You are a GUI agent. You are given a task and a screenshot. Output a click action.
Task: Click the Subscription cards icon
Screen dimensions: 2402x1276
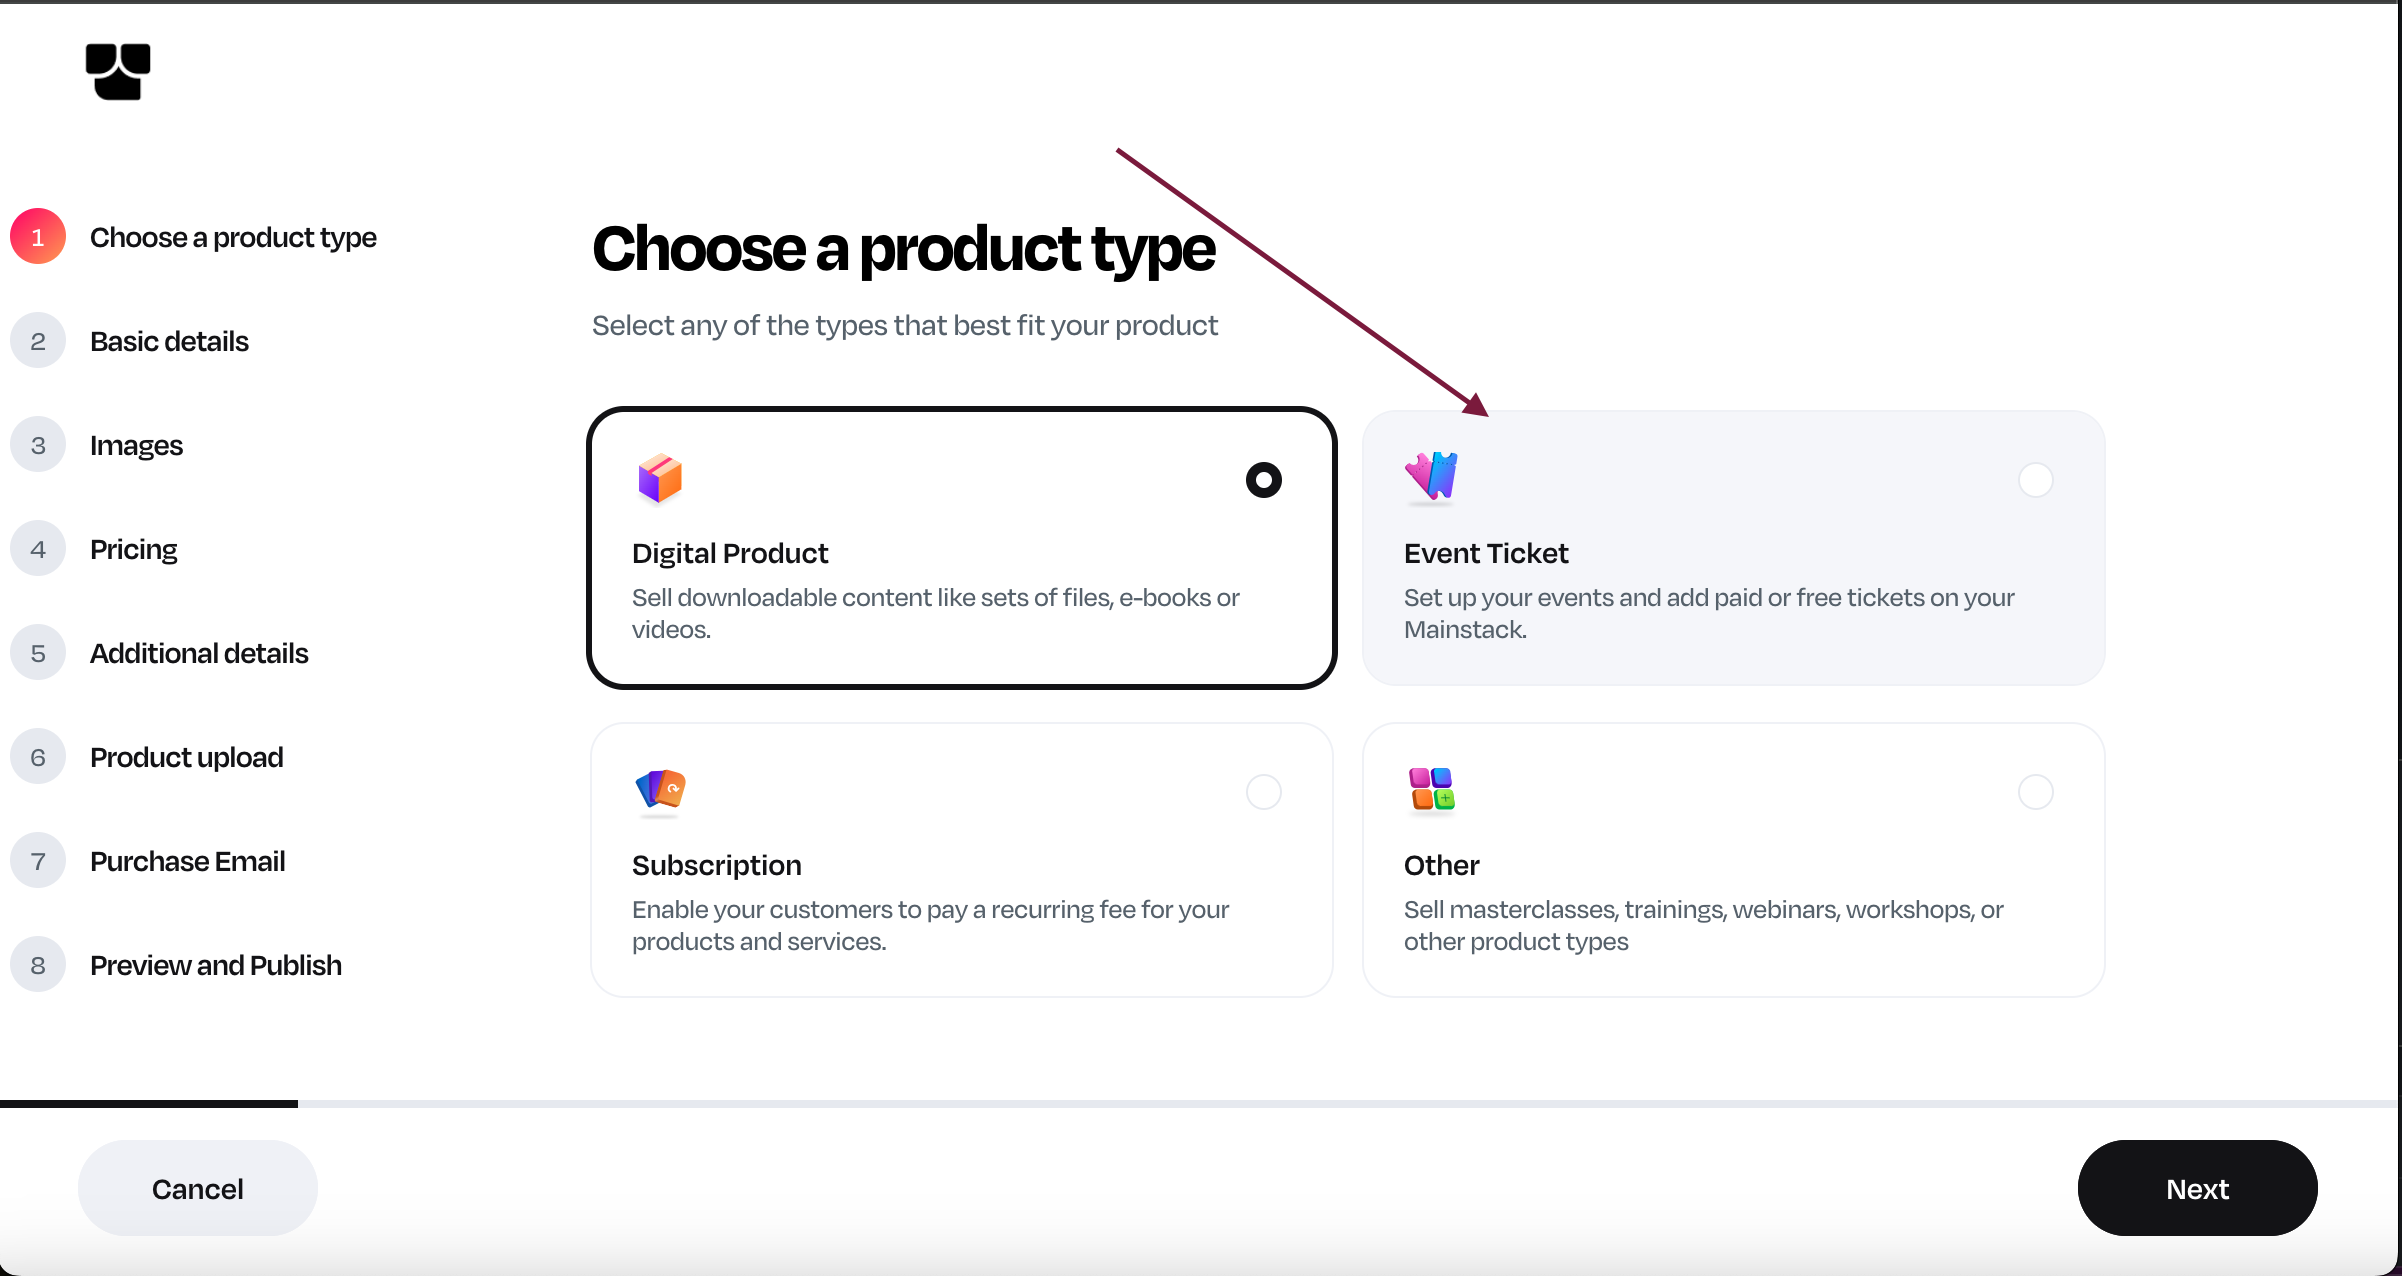[x=660, y=790]
